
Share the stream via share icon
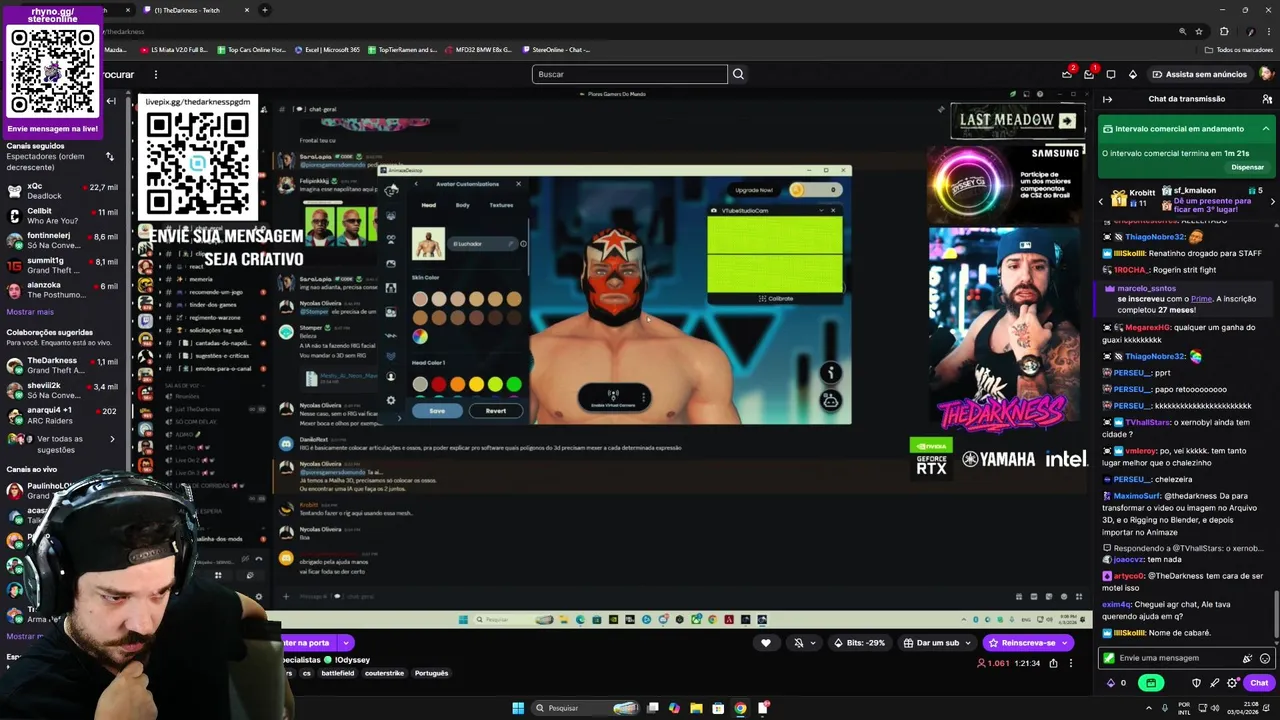(x=1053, y=663)
